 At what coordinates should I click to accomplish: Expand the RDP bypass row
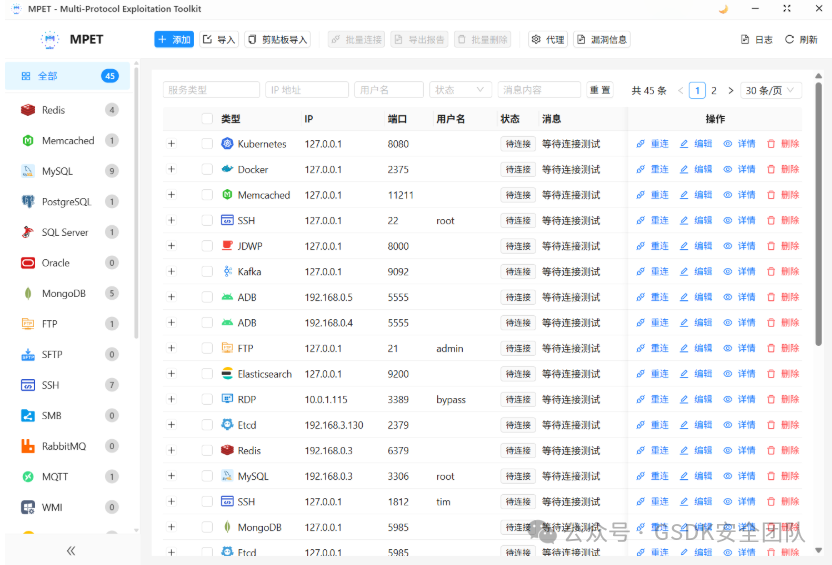(x=171, y=399)
